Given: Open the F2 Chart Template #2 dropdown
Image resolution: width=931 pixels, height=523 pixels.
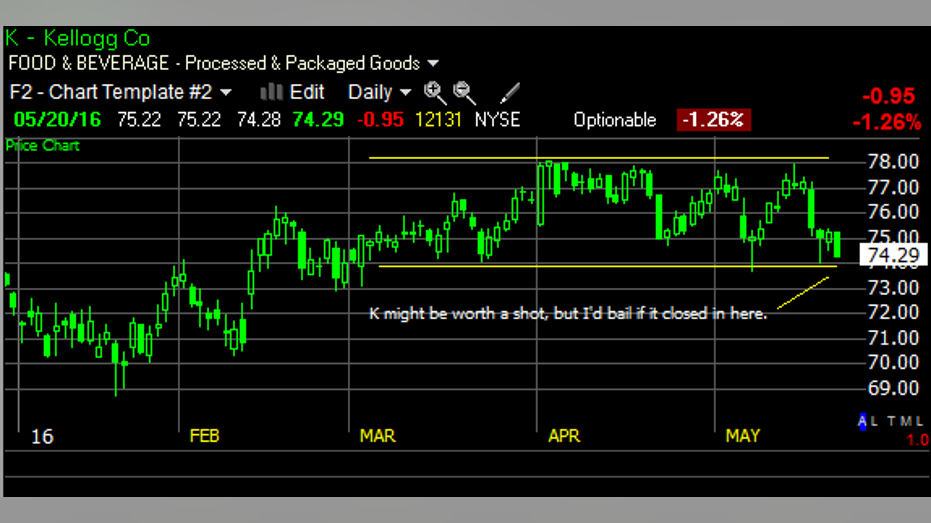Looking at the screenshot, I should tap(121, 92).
